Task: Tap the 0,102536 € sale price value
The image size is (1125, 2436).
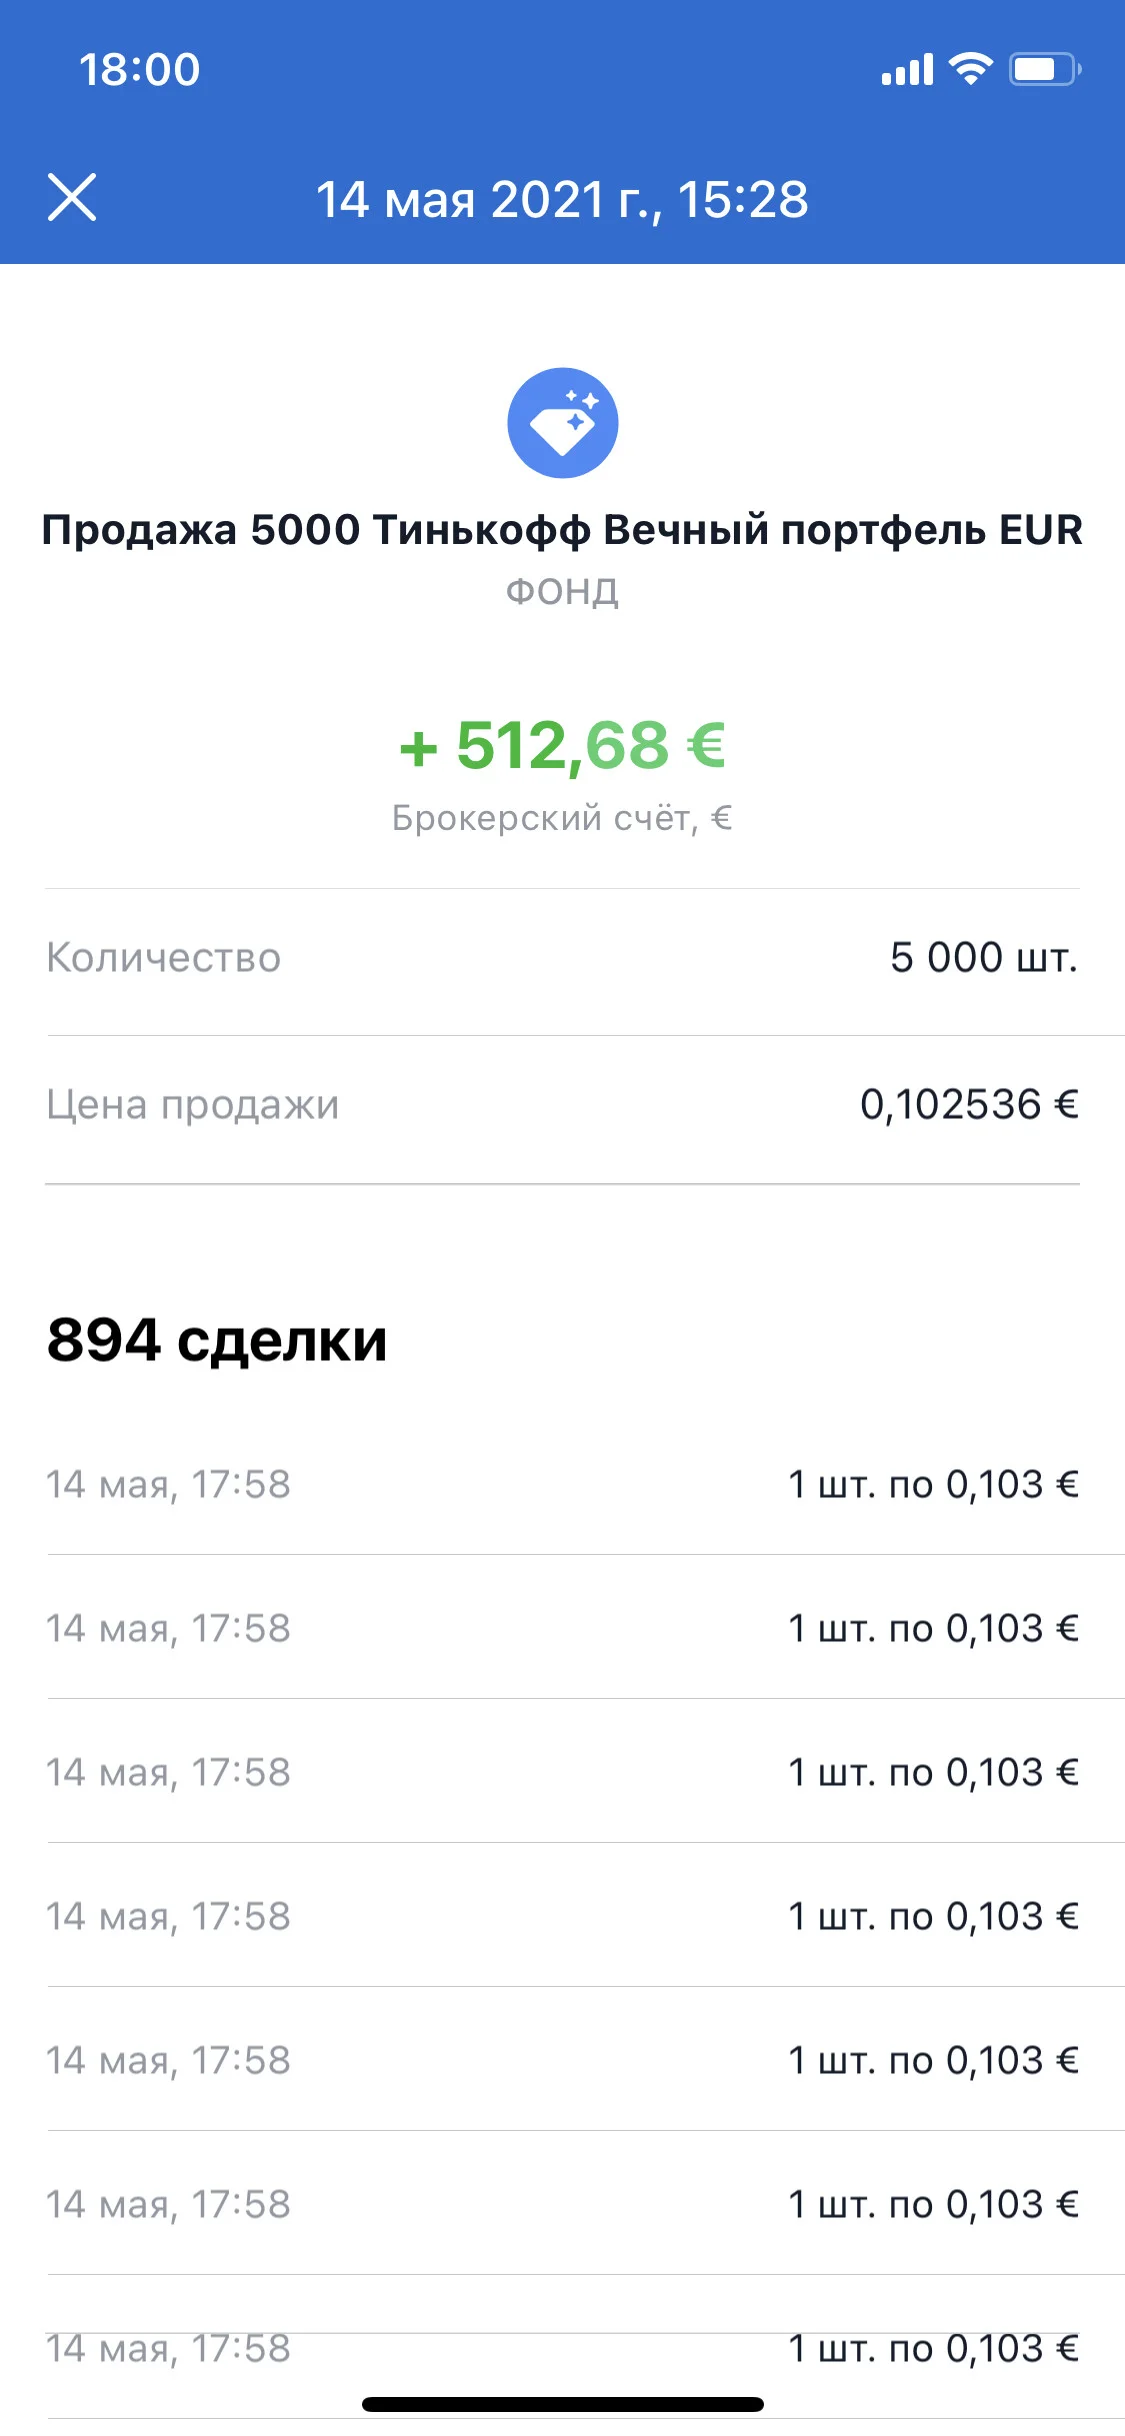Action: (x=969, y=1104)
